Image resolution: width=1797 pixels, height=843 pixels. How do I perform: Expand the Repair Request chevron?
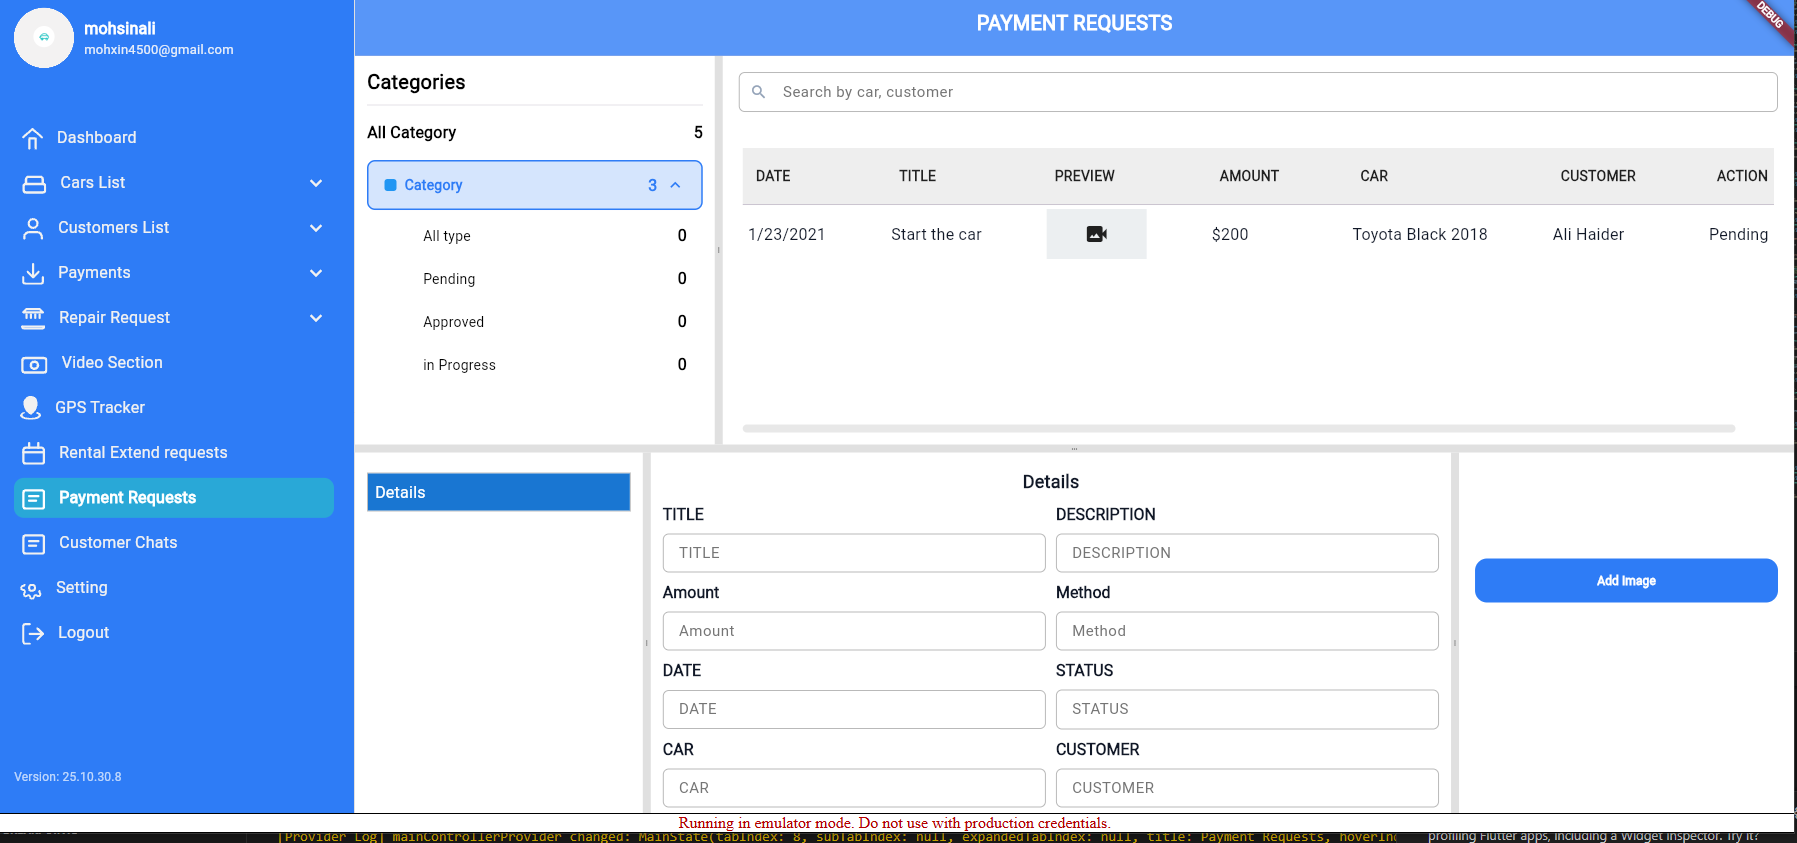[x=316, y=318]
